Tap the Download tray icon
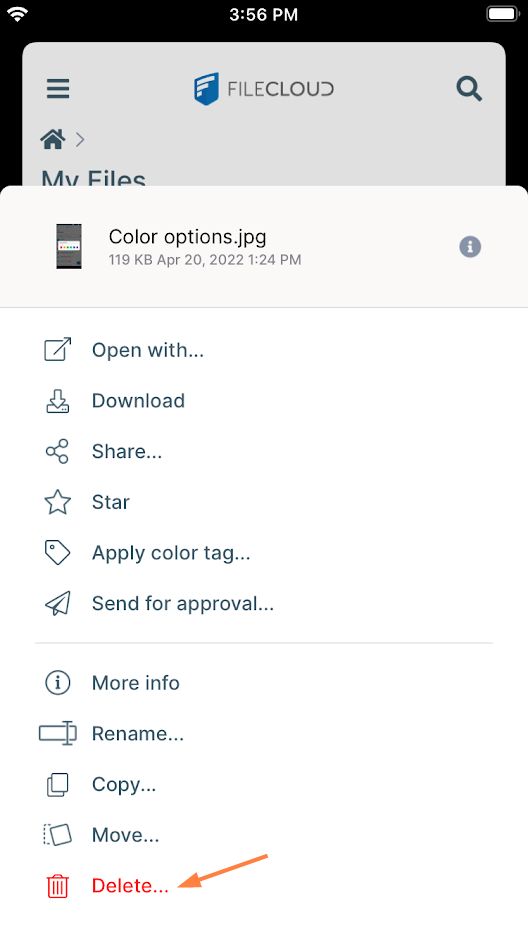The image size is (528, 939). tap(58, 401)
